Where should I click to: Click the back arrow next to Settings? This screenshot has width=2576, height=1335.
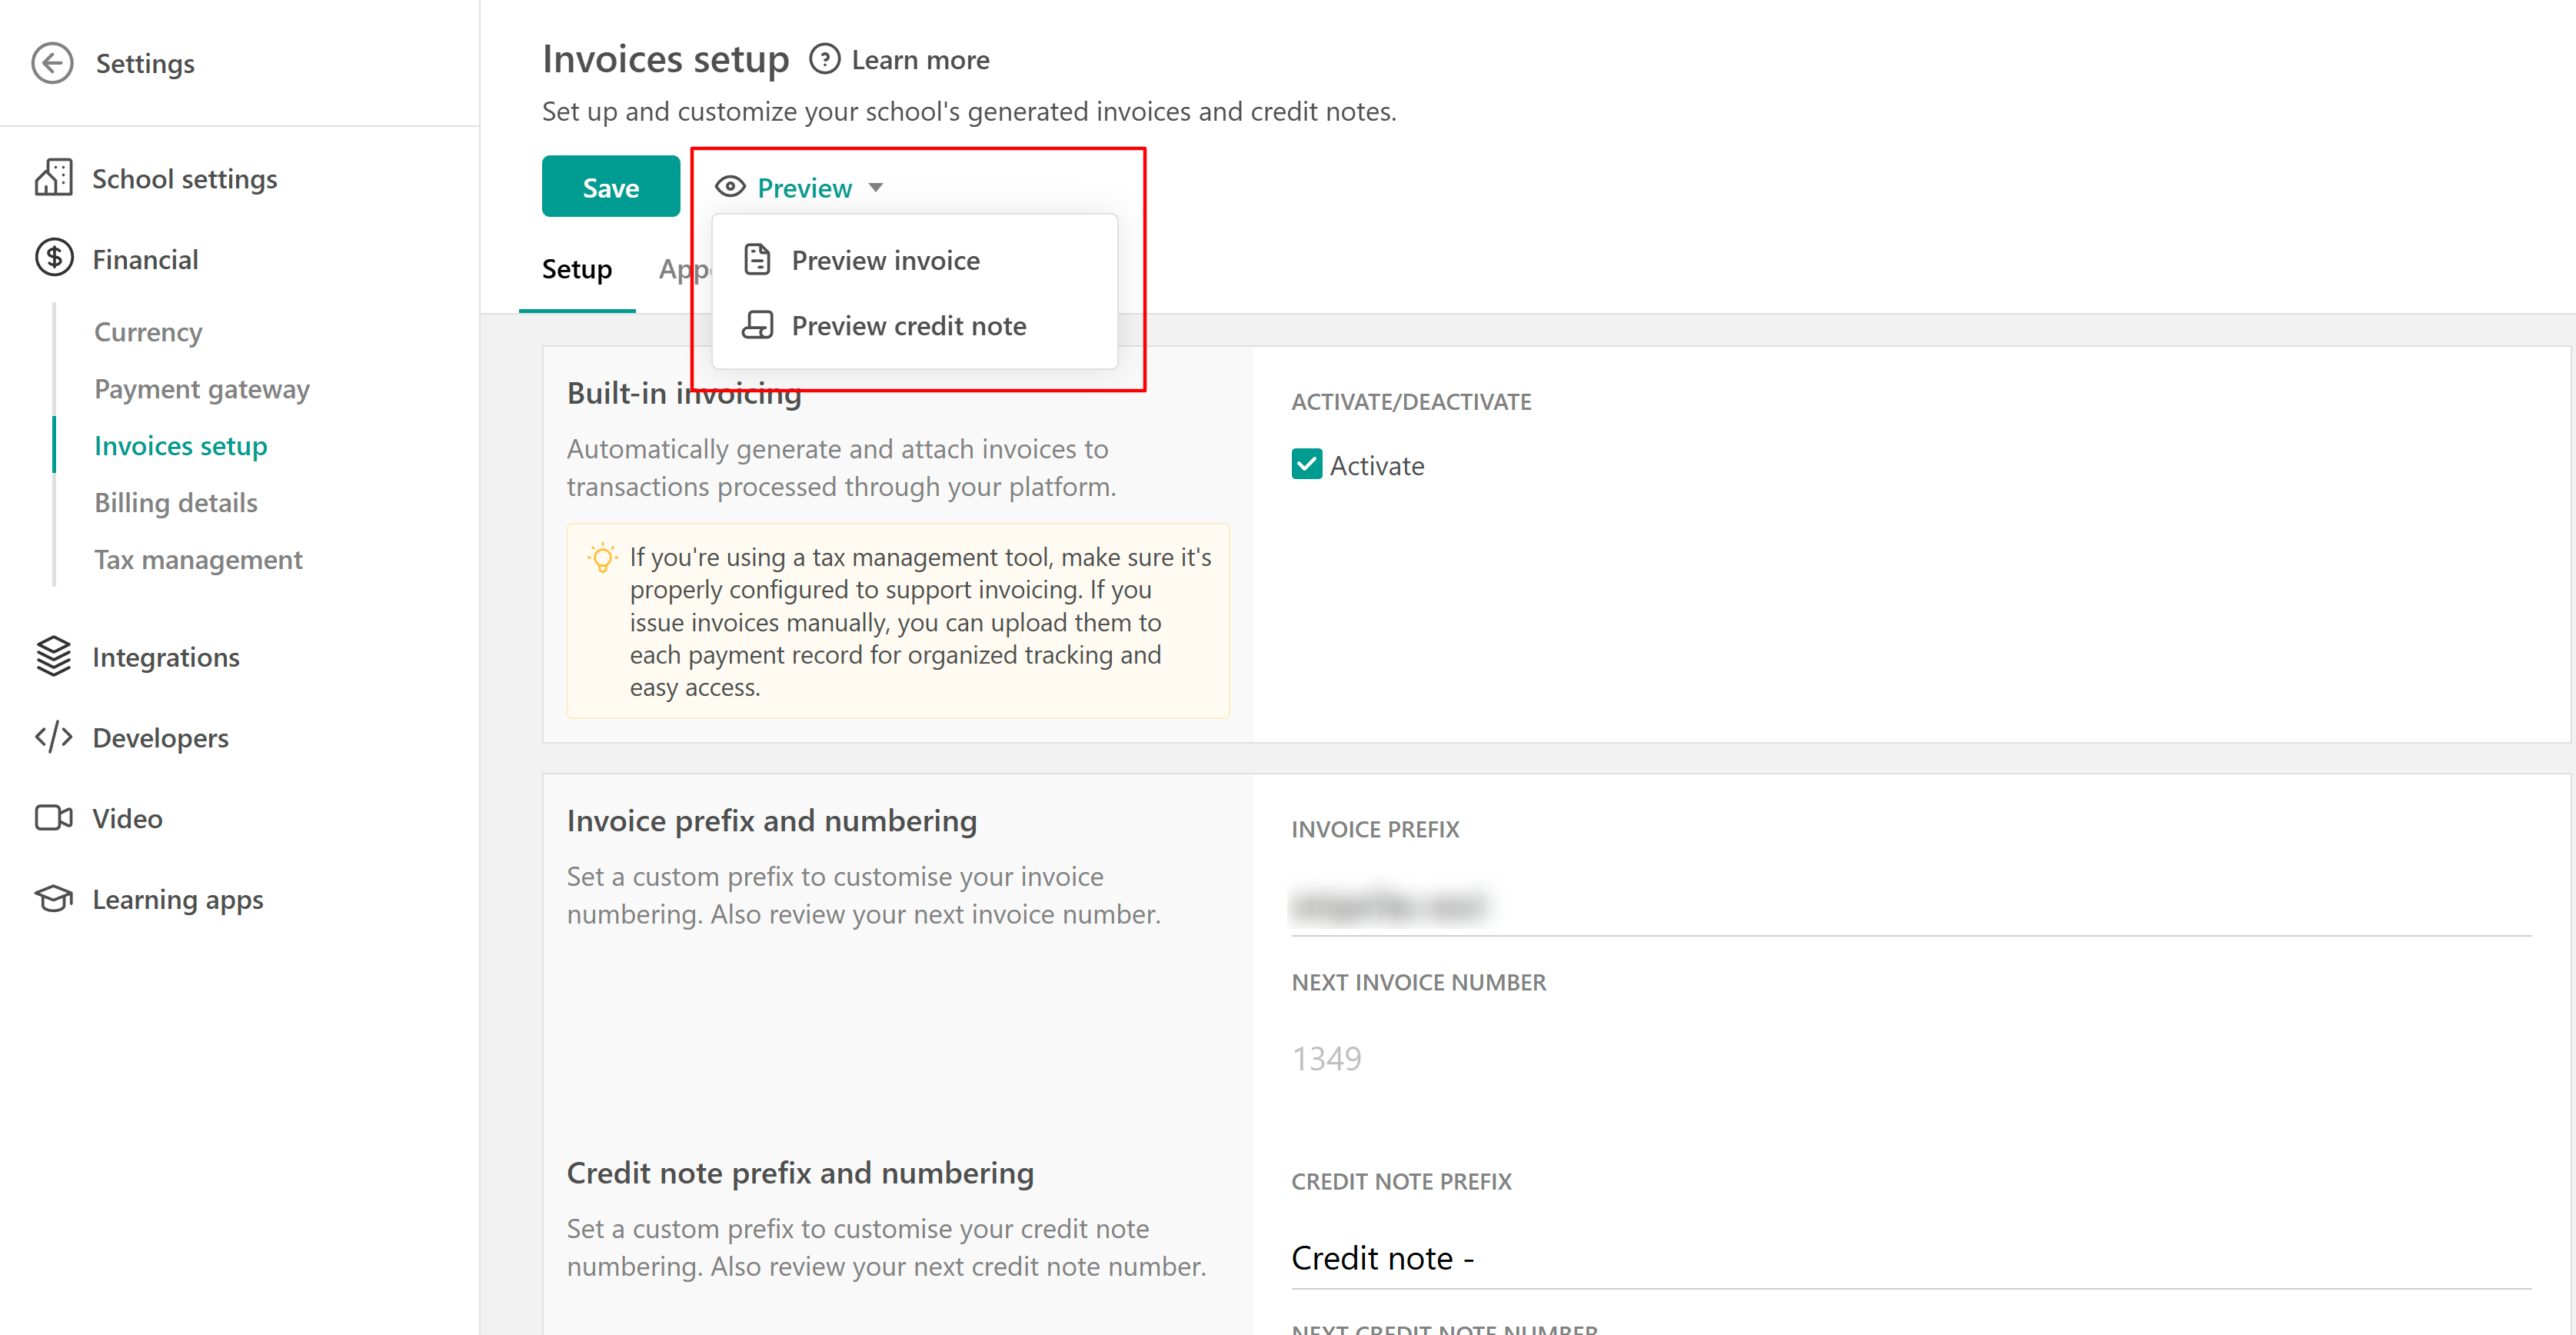tap(52, 63)
